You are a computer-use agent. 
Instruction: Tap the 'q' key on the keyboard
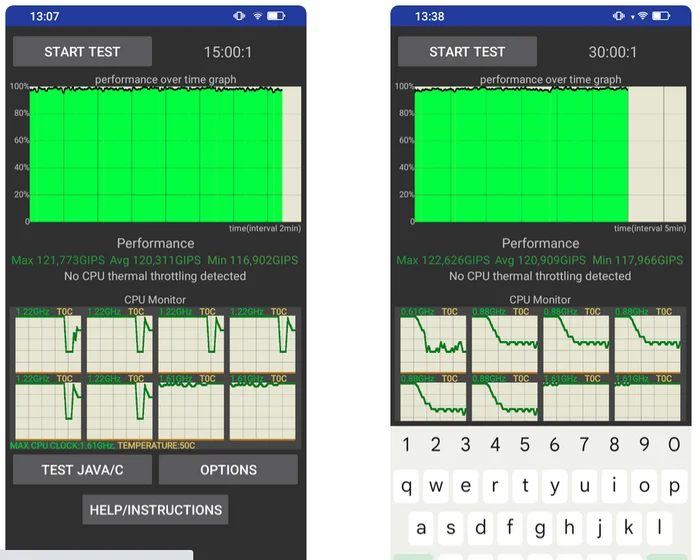pos(406,486)
